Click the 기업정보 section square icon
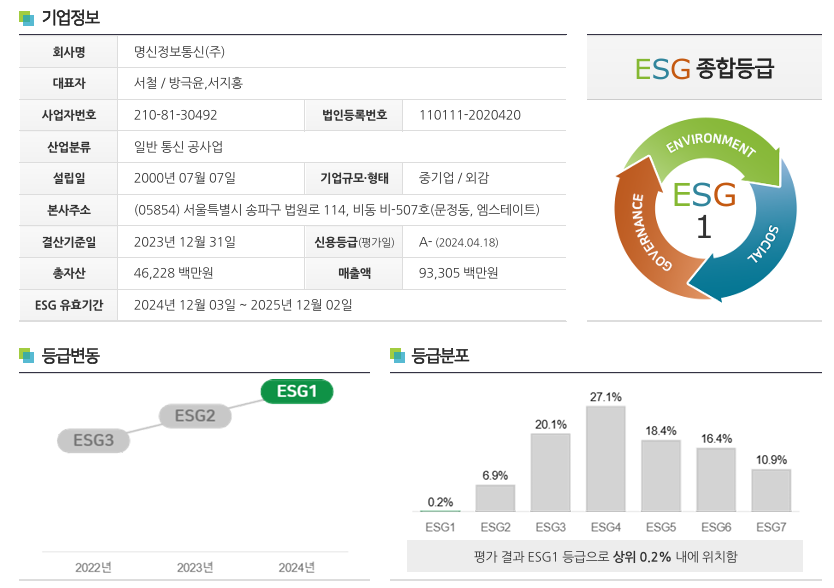 26,18
